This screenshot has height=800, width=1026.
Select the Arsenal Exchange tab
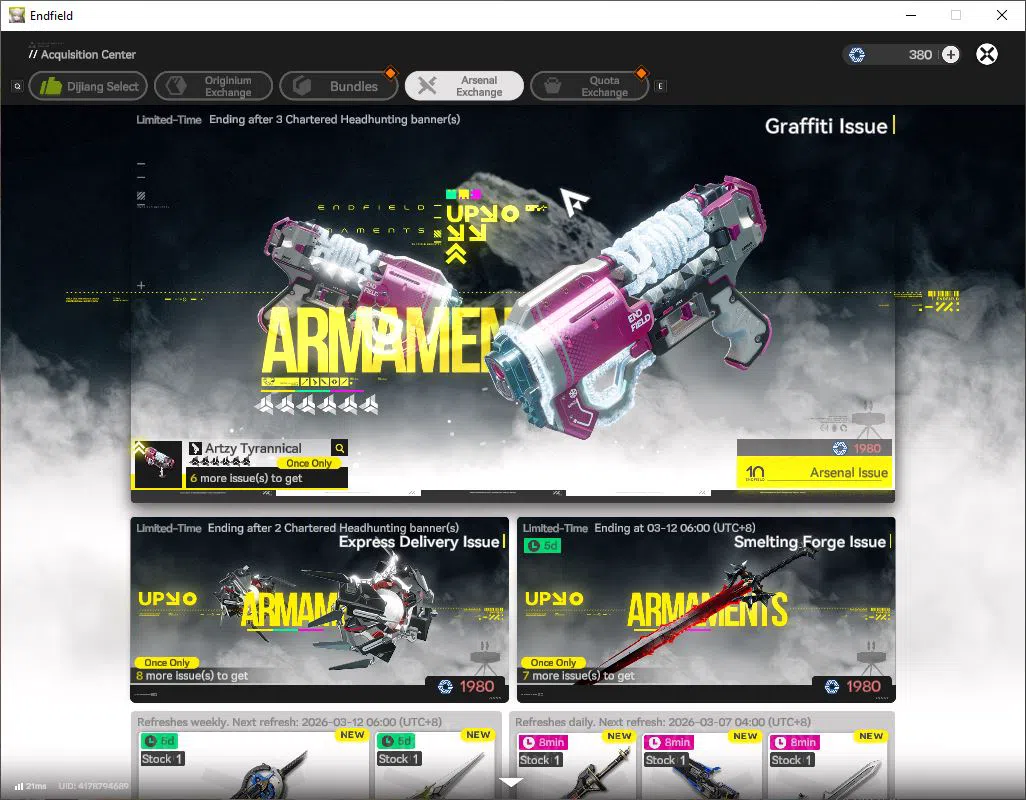(464, 86)
